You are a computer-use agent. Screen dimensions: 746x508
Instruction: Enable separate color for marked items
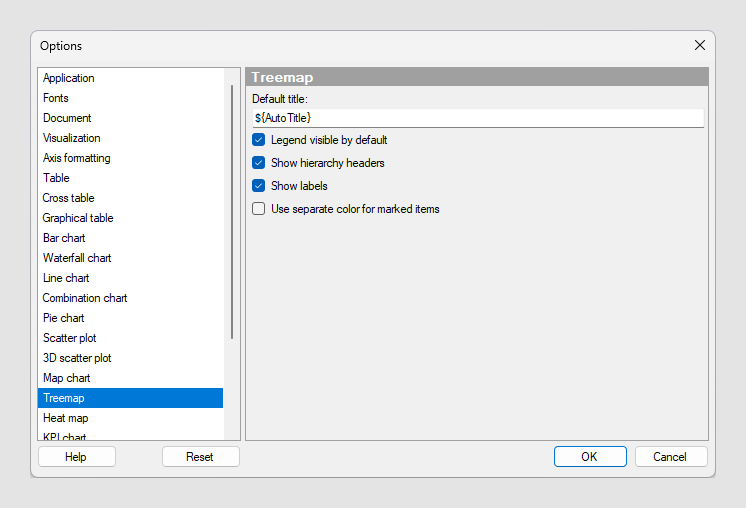(x=259, y=209)
